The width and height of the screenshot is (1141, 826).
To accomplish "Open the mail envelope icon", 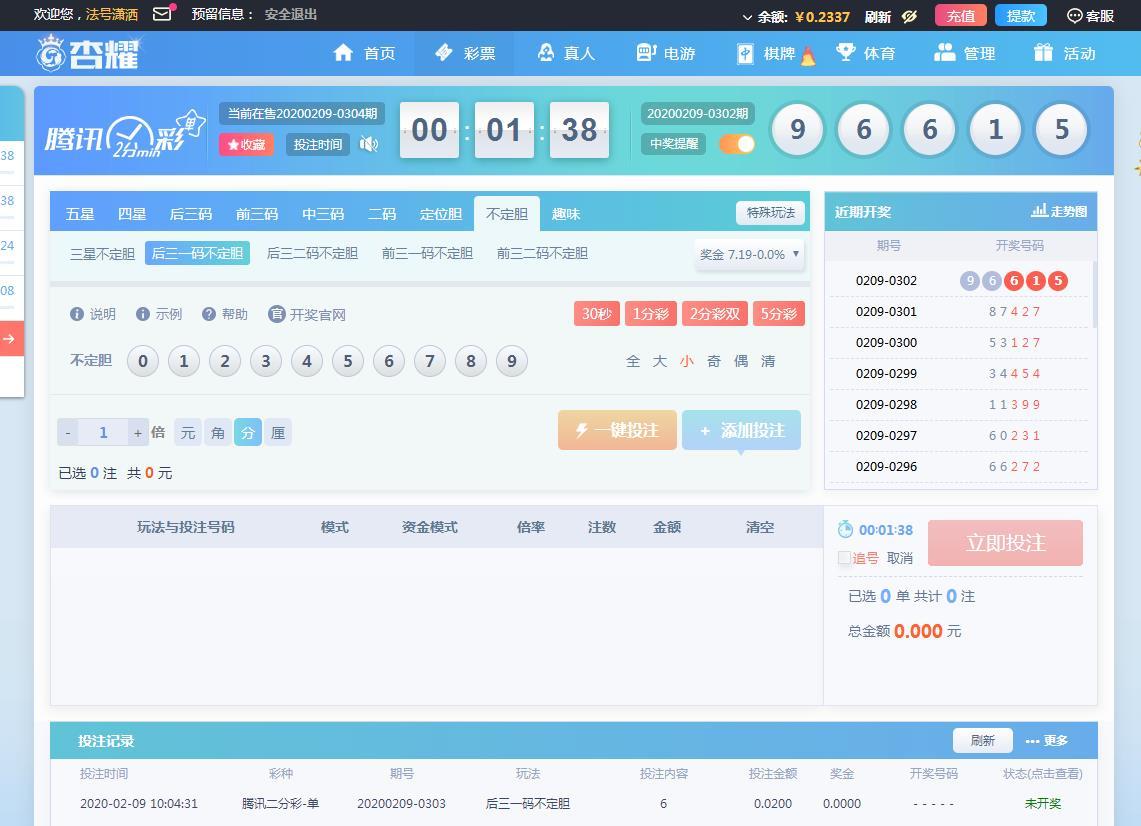I will 162,14.
